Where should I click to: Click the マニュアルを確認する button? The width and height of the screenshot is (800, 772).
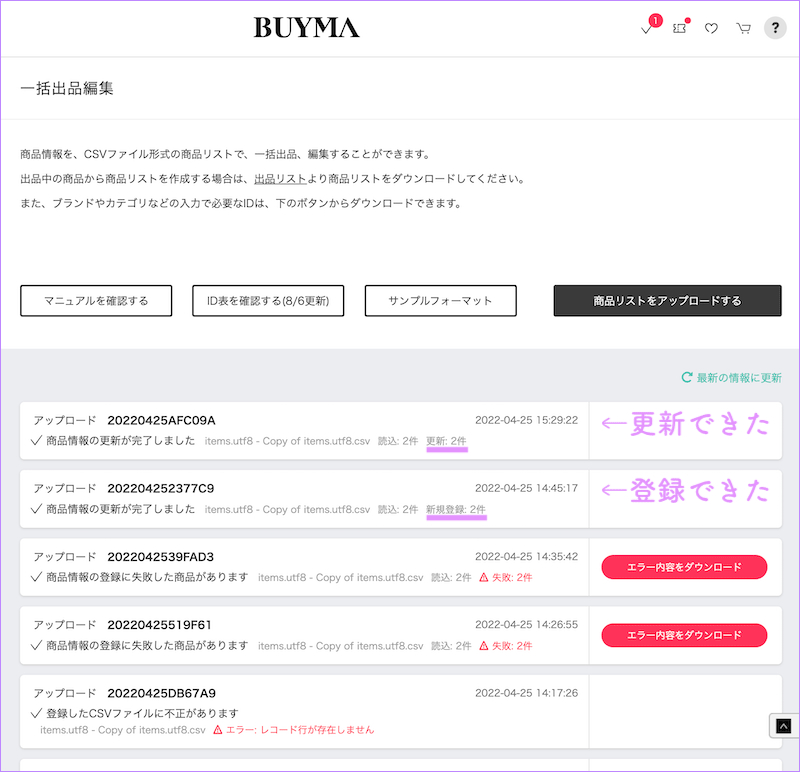tap(95, 300)
